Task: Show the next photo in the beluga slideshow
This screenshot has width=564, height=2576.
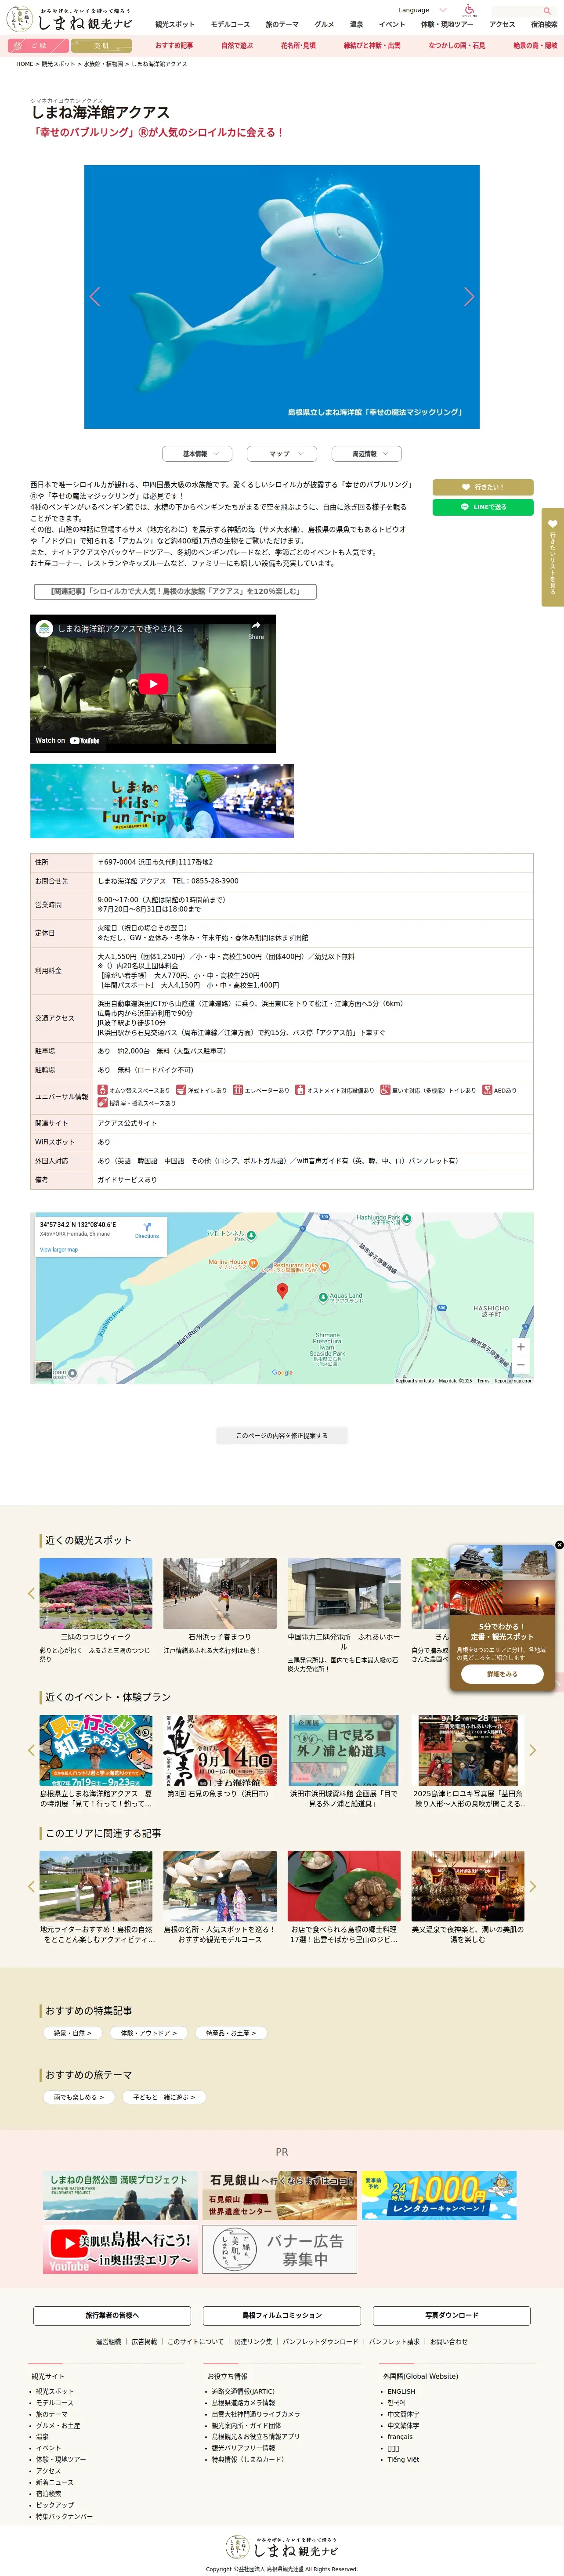Action: coord(469,296)
